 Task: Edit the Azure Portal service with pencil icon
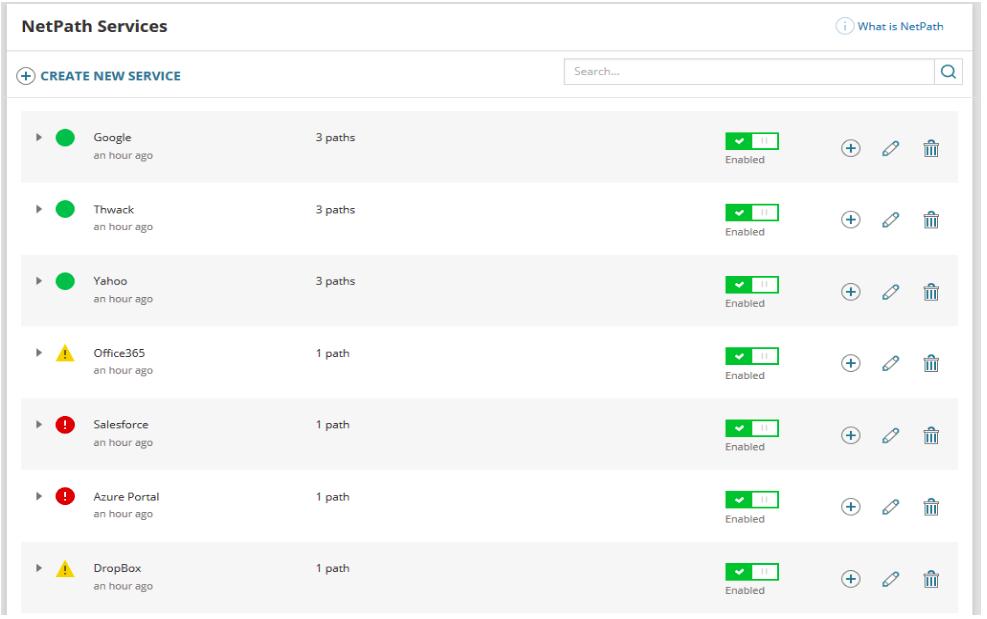pos(890,507)
